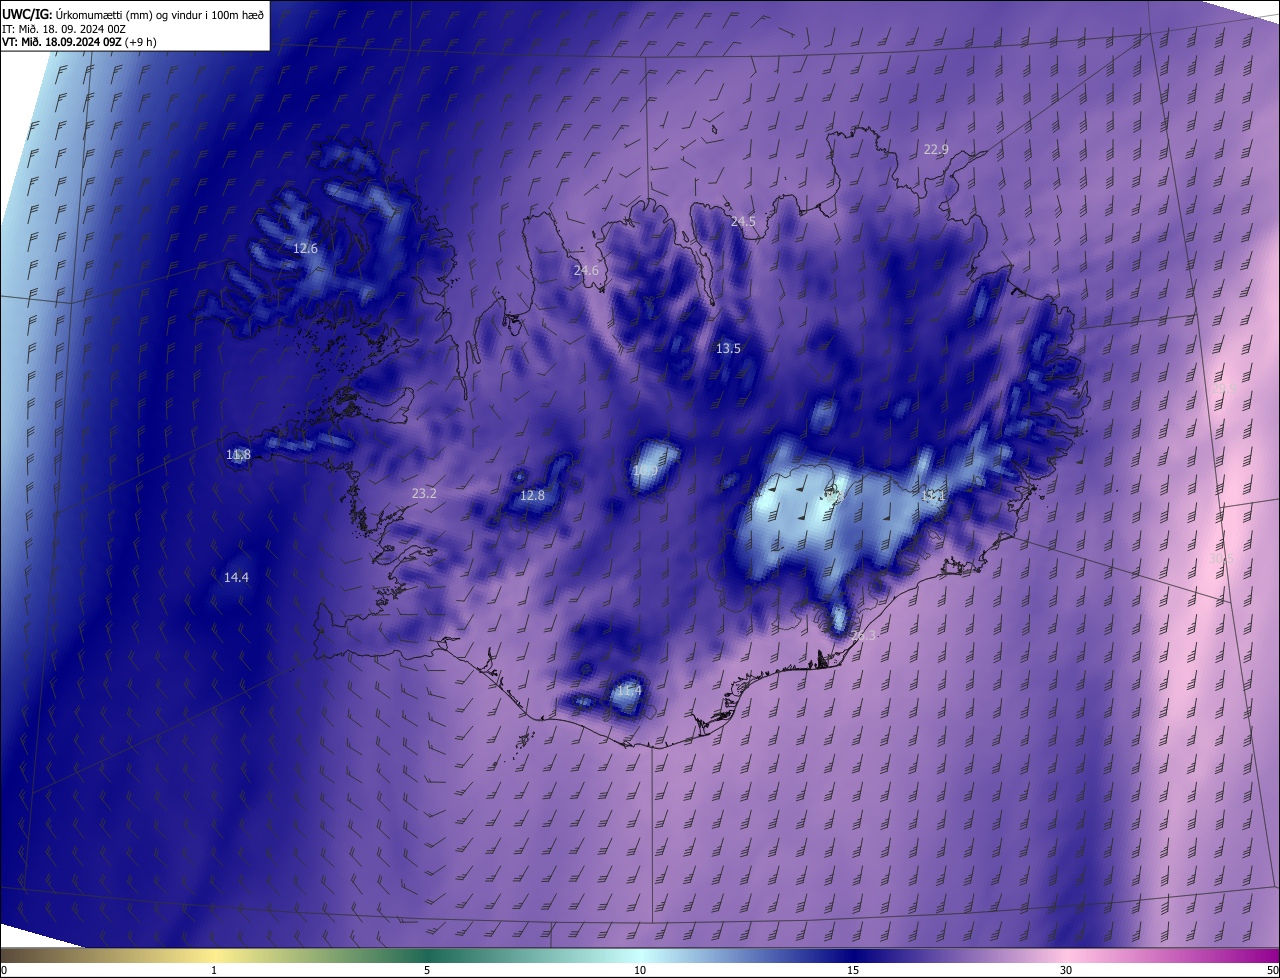Click the 29.9 value in the far east
1280x978 pixels.
pos(1223,388)
